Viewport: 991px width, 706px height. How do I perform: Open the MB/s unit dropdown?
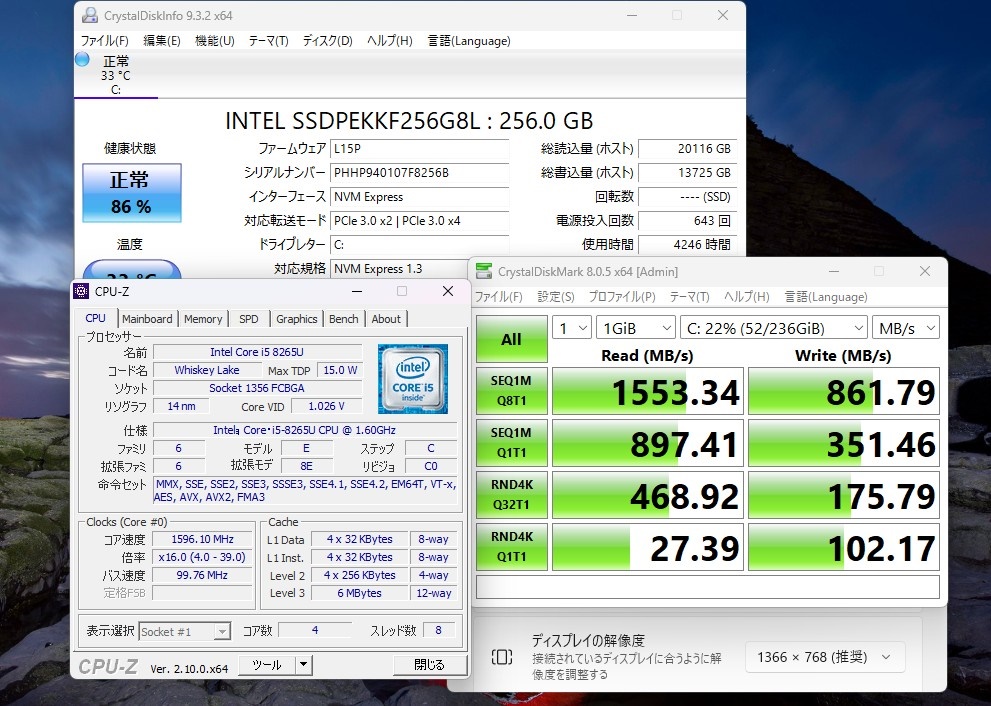906,328
